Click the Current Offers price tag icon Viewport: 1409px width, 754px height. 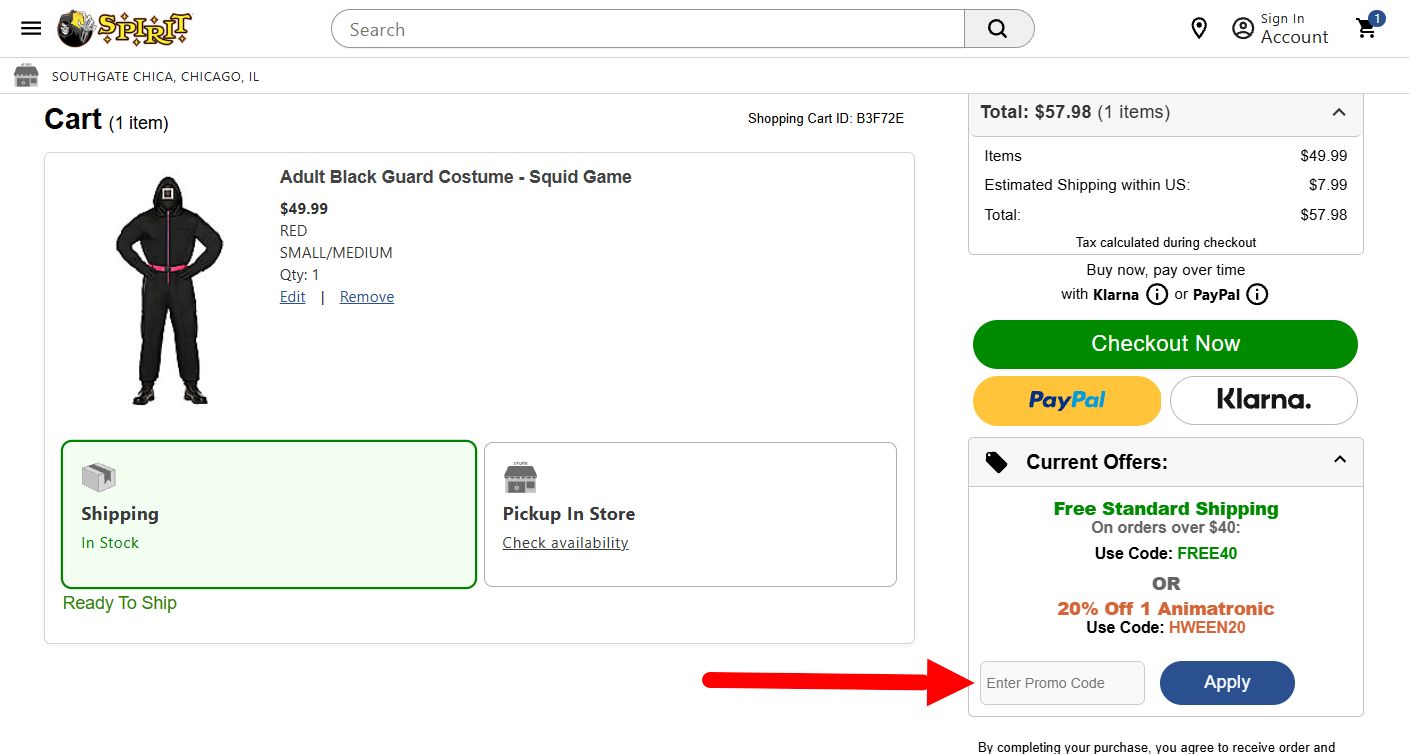coord(996,462)
